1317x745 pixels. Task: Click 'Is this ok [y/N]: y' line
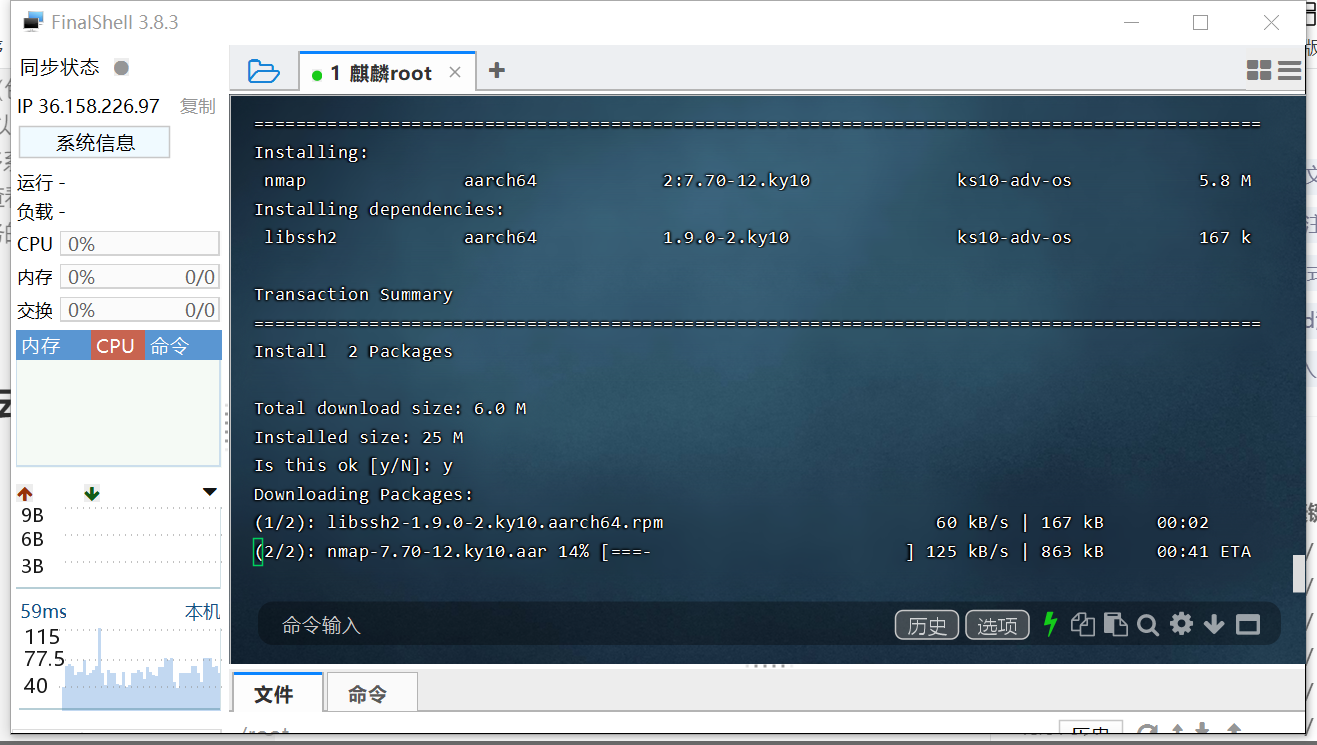tap(353, 465)
